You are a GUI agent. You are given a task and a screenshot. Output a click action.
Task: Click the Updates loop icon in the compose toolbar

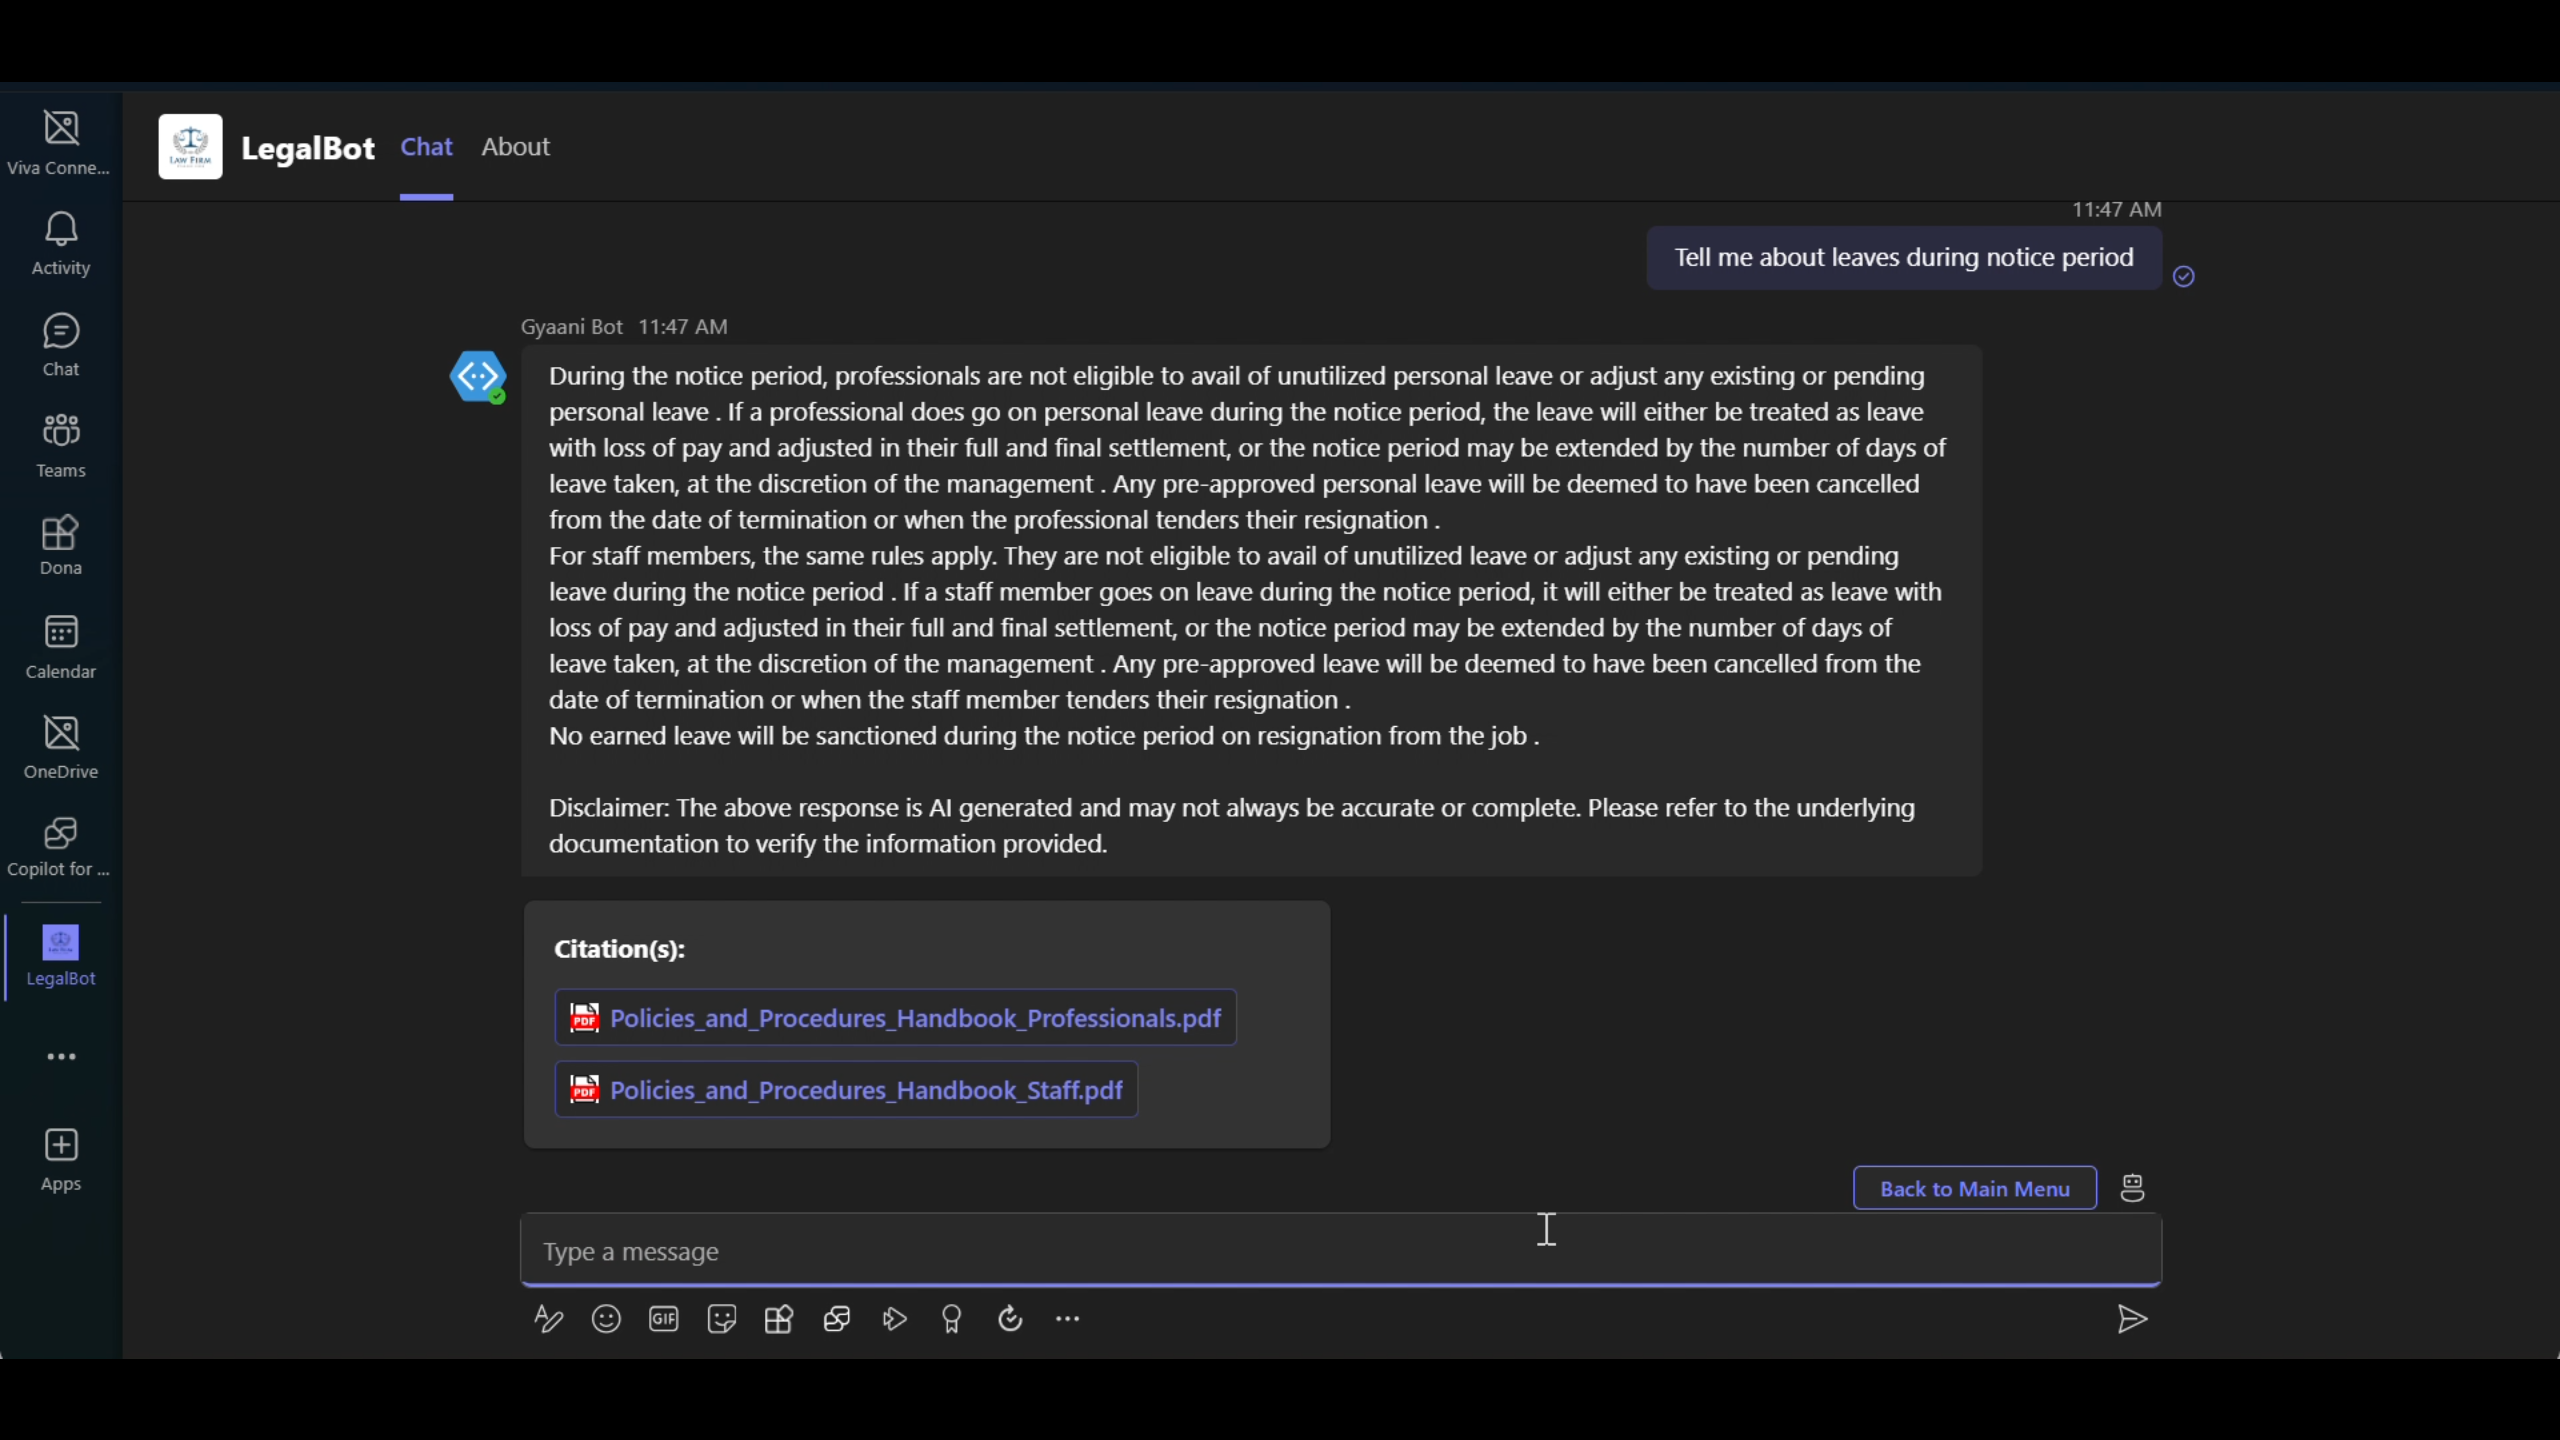[1010, 1319]
